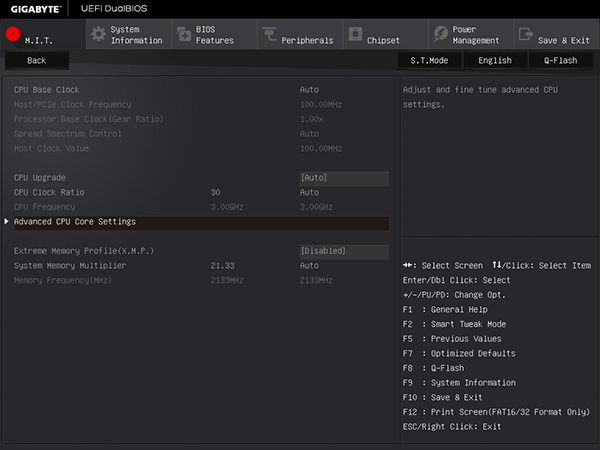Click the Power Management lightning icon
Viewport: 600px width, 450px height.
tap(441, 34)
